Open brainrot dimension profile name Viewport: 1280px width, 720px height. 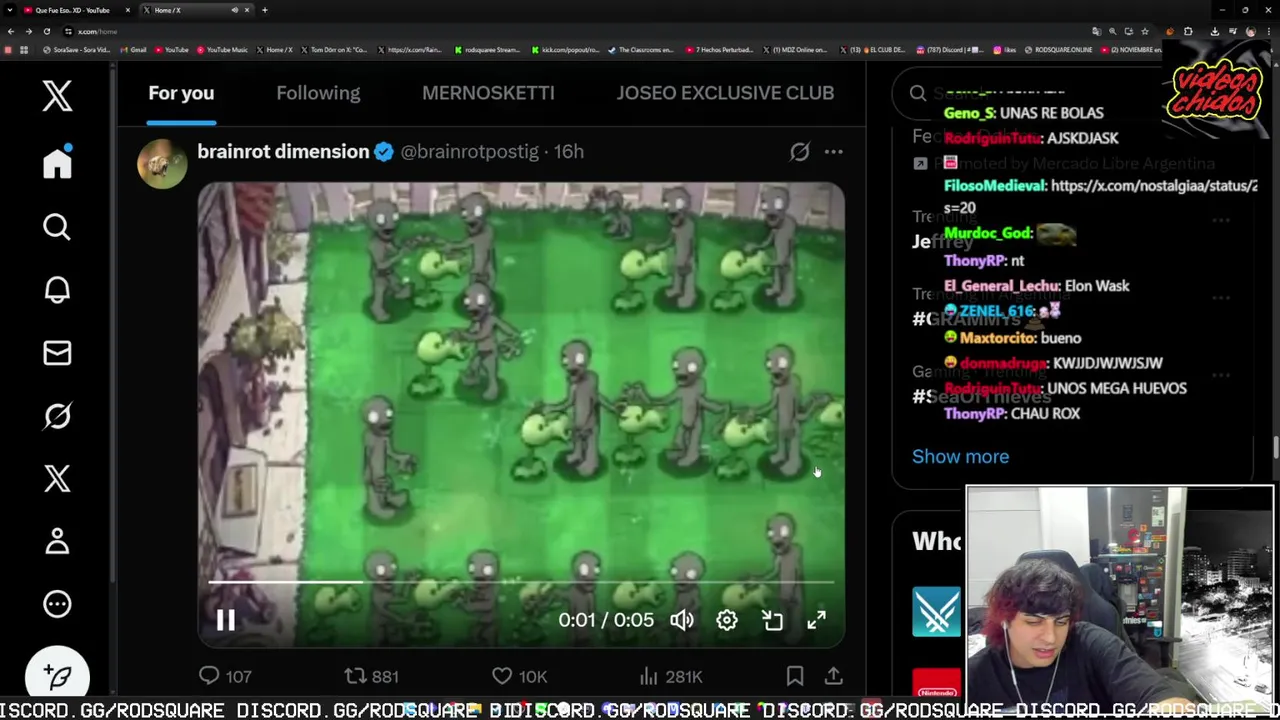[283, 152]
